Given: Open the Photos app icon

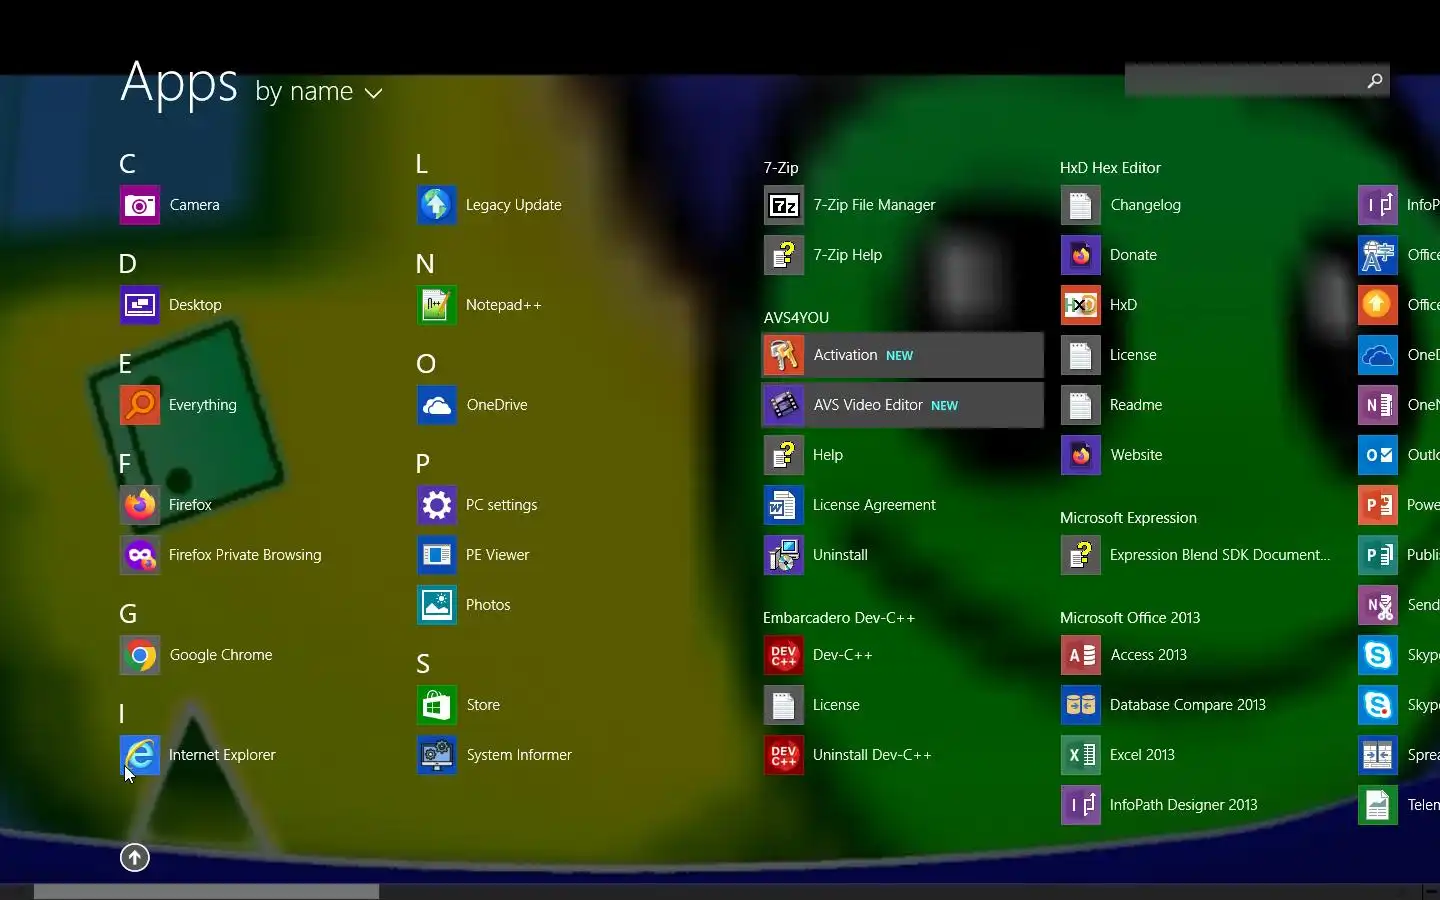Looking at the screenshot, I should pos(437,605).
